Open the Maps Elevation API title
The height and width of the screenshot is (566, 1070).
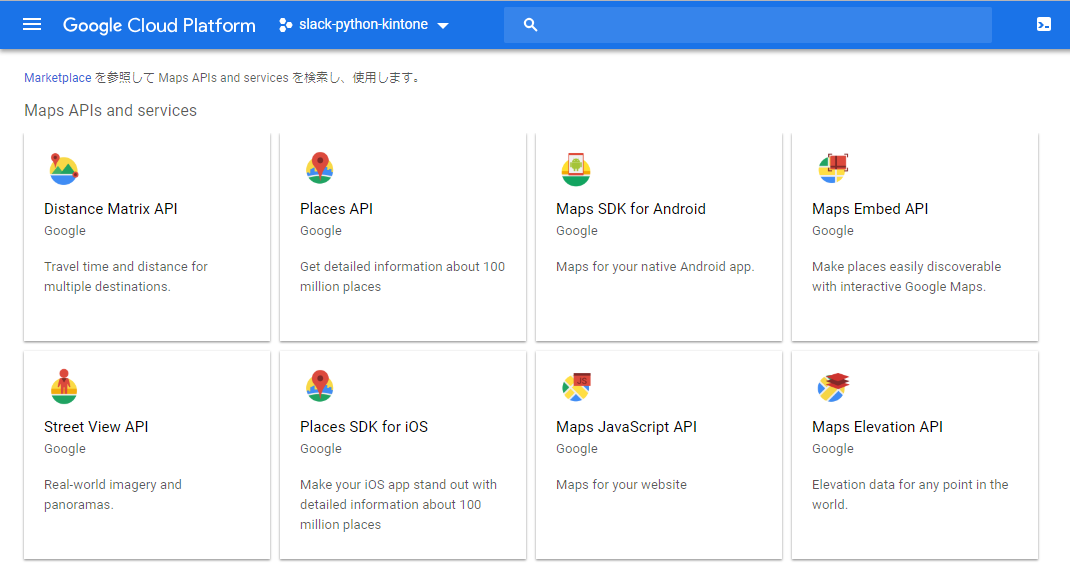(x=877, y=427)
